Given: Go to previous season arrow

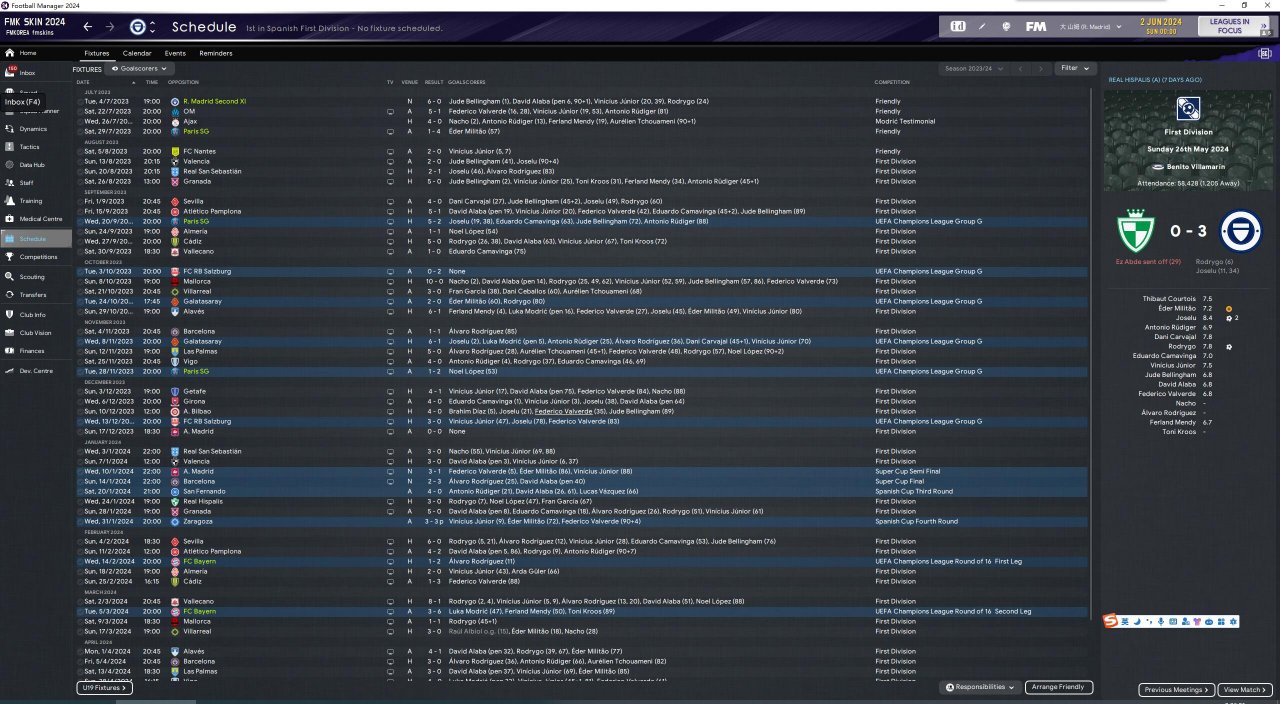Looking at the screenshot, I should click(1019, 69).
